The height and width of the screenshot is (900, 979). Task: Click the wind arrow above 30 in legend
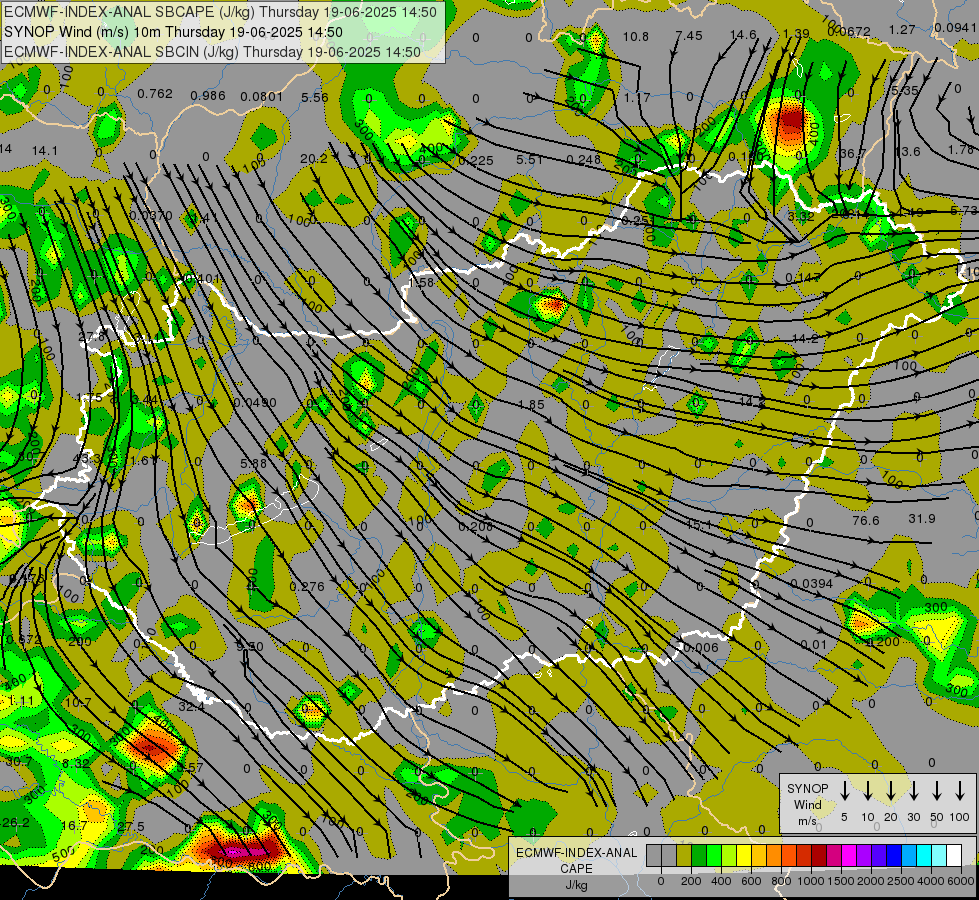pyautogui.click(x=913, y=791)
